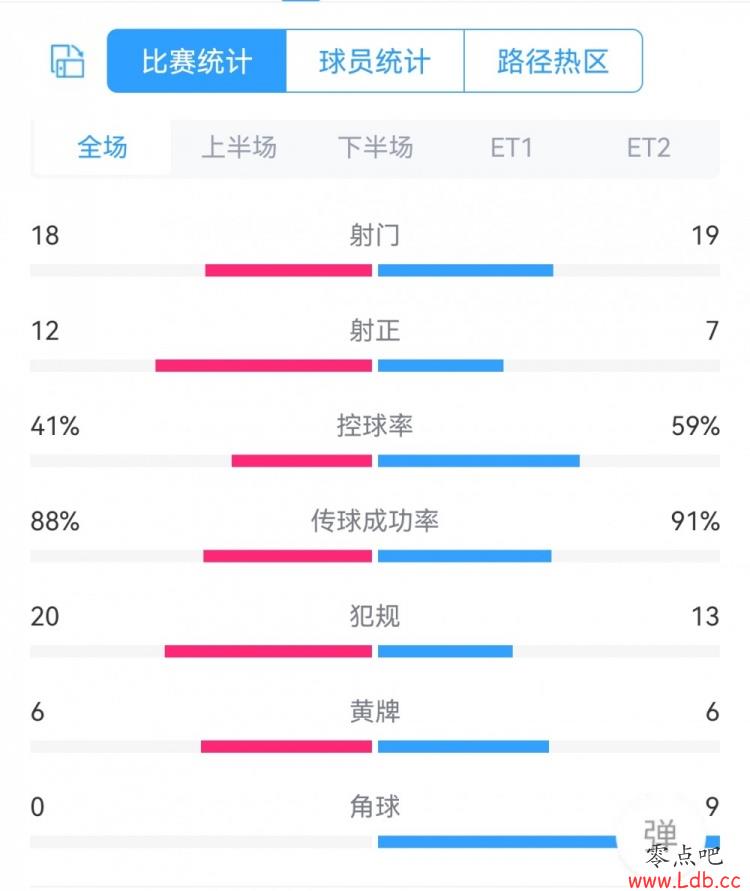Tap the 黄牌 stat label
The width and height of the screenshot is (750, 891).
[x=375, y=711]
